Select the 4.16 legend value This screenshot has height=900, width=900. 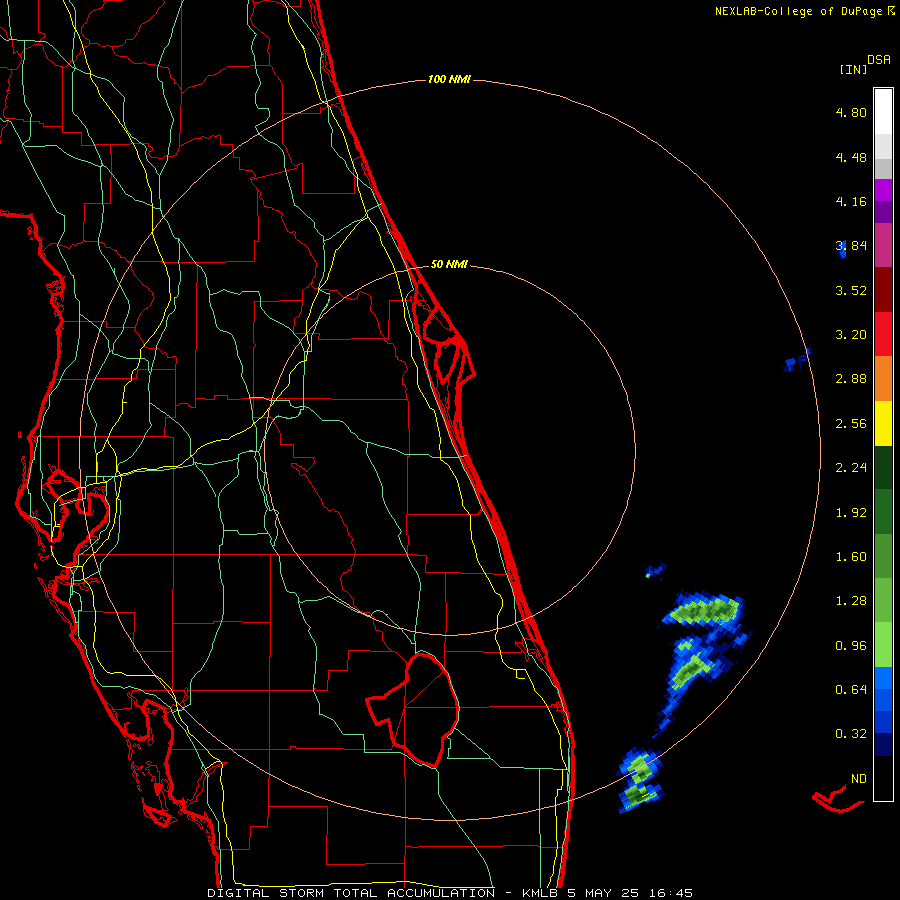tap(851, 201)
